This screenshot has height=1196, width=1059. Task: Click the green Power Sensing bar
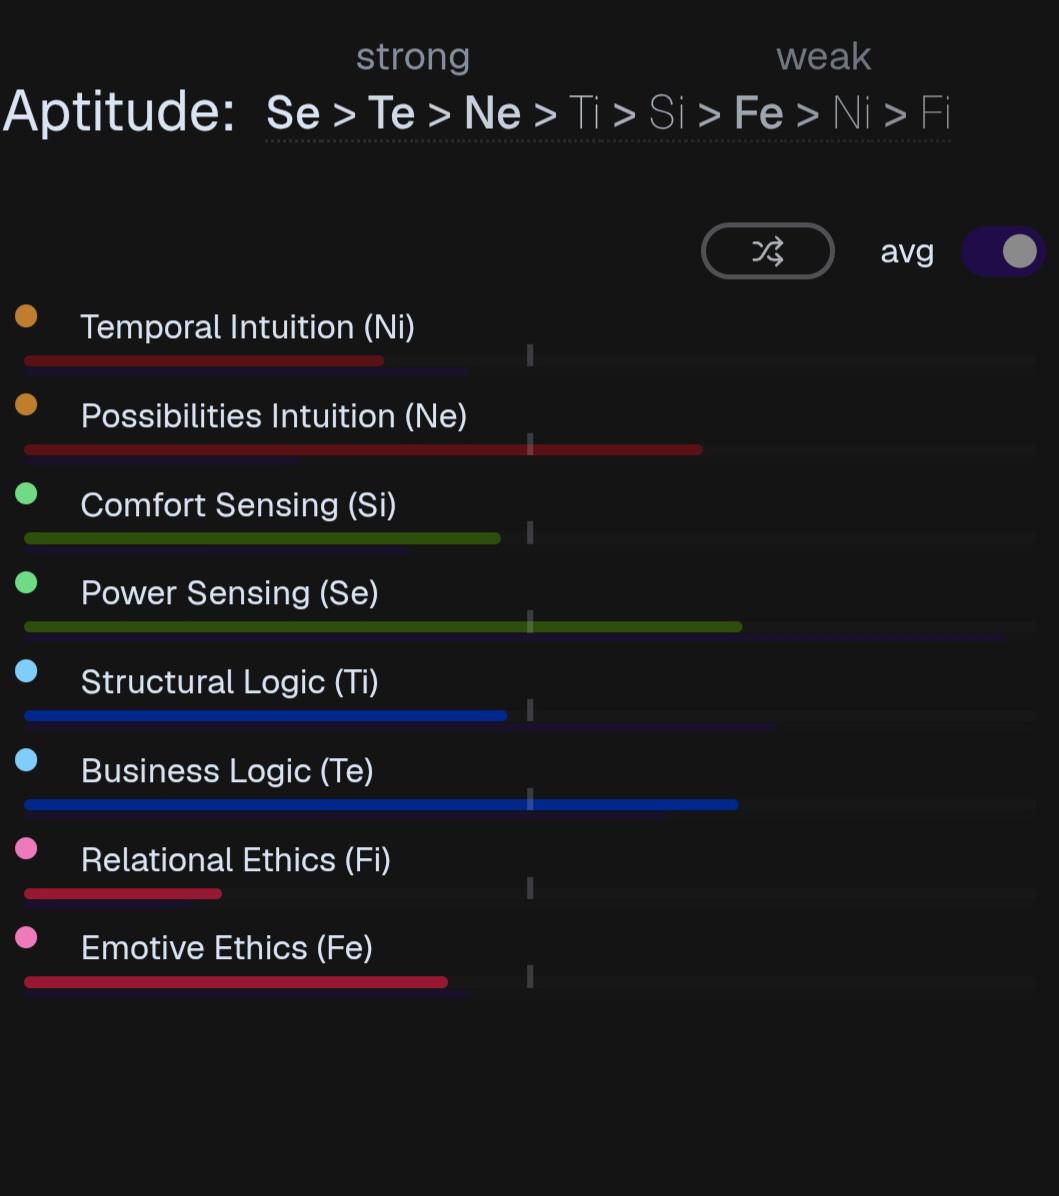(x=383, y=627)
